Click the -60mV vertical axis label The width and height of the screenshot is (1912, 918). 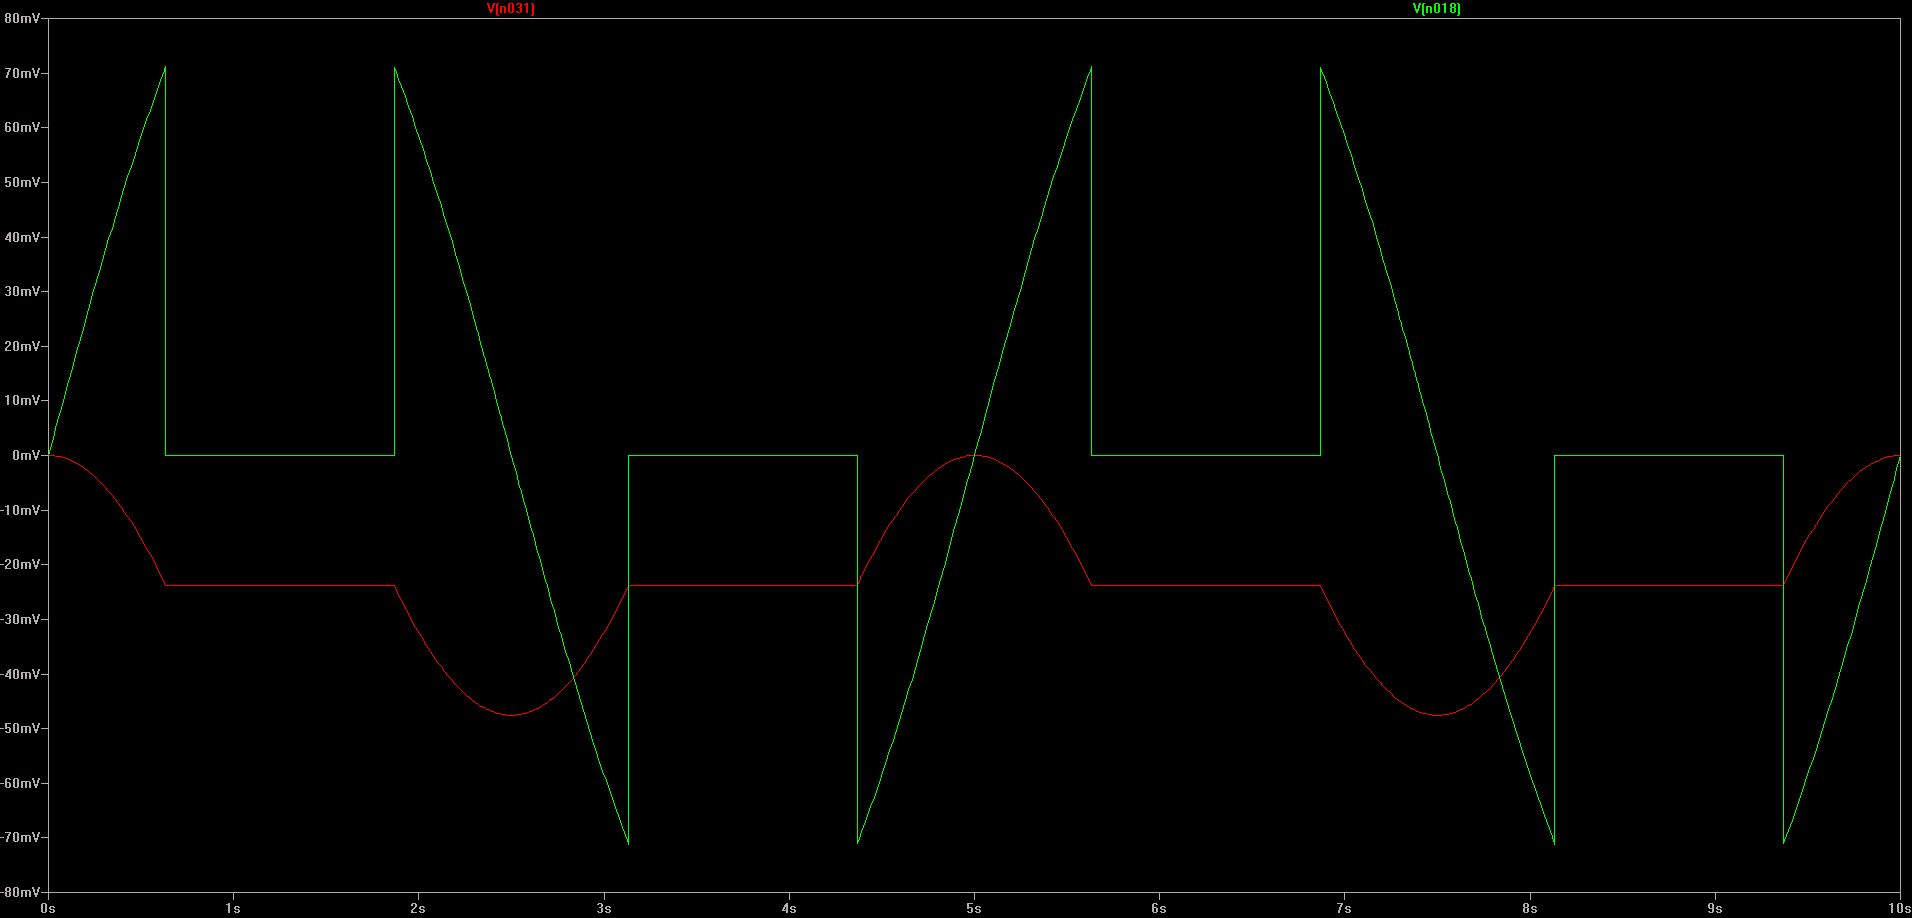[21, 783]
